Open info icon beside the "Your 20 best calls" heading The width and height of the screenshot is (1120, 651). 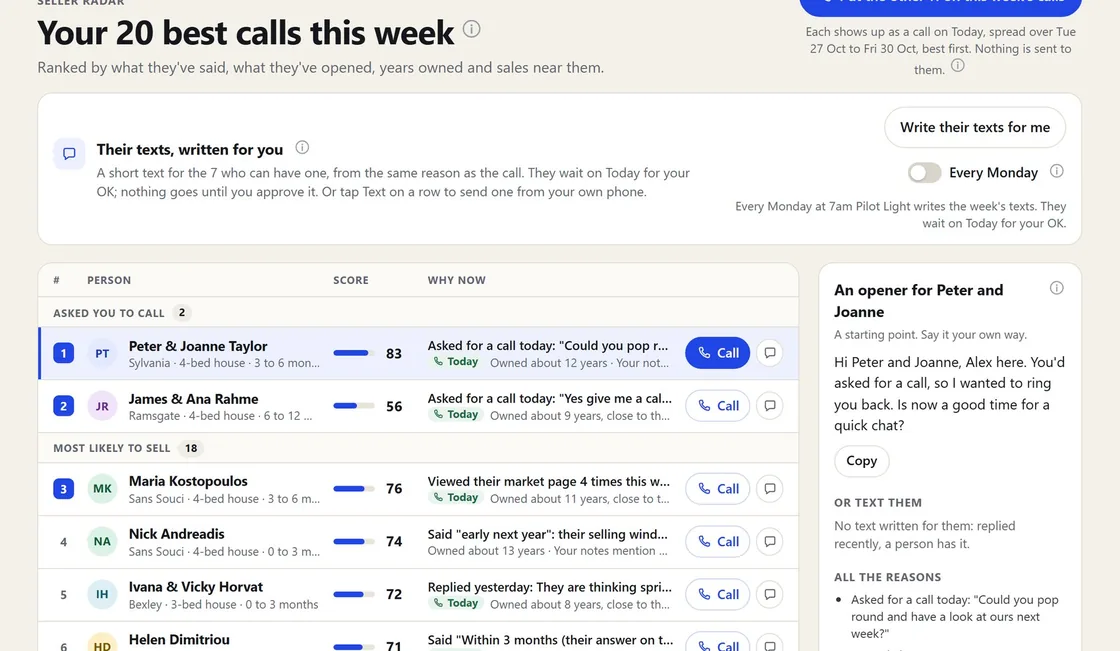pos(471,29)
